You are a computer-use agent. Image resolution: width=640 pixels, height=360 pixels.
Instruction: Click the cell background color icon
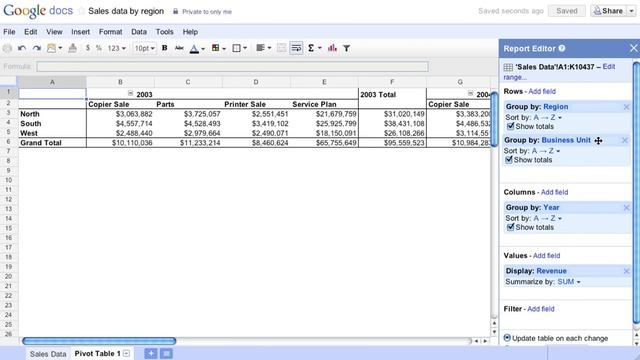(x=216, y=48)
